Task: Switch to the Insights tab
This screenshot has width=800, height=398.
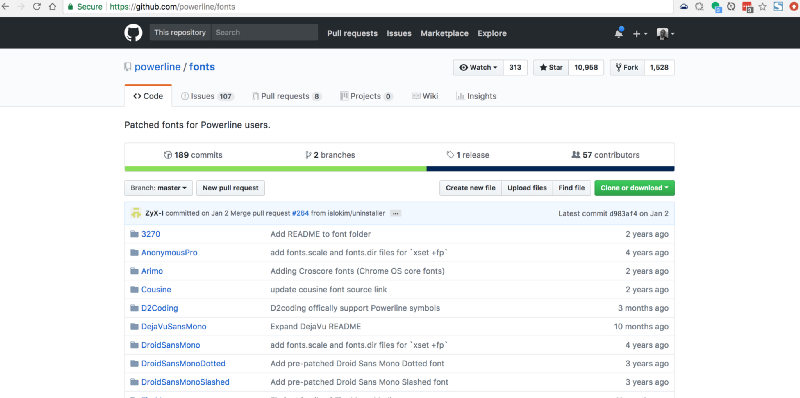Action: coord(476,96)
